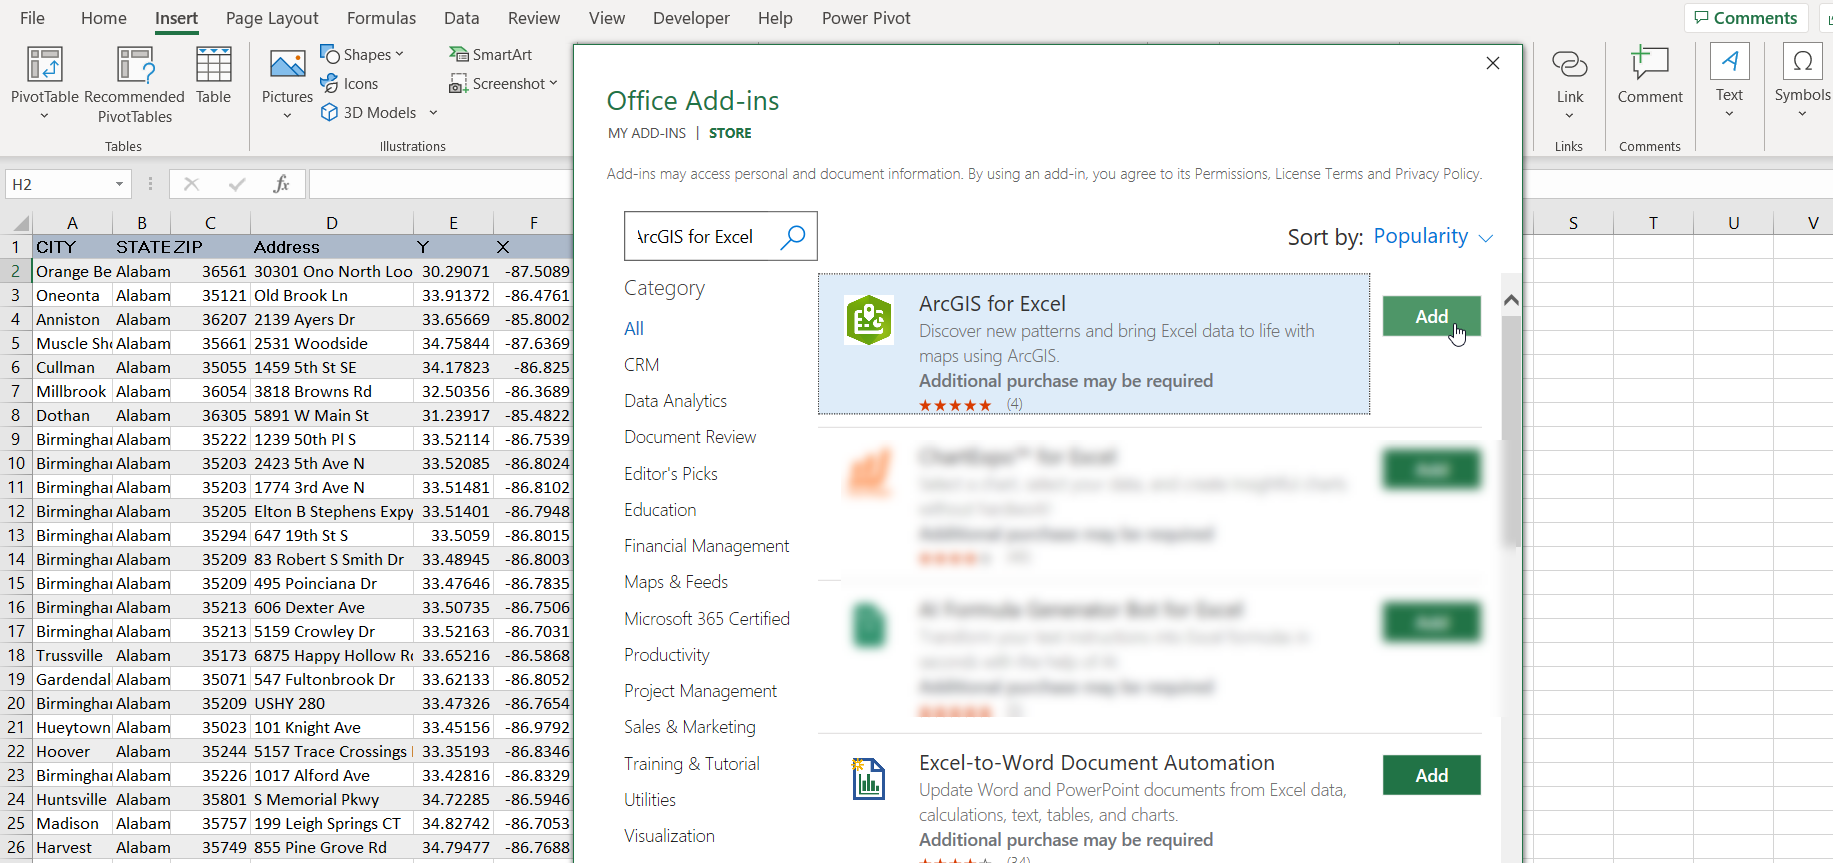Open the Screenshot tool
The height and width of the screenshot is (863, 1833).
503,84
